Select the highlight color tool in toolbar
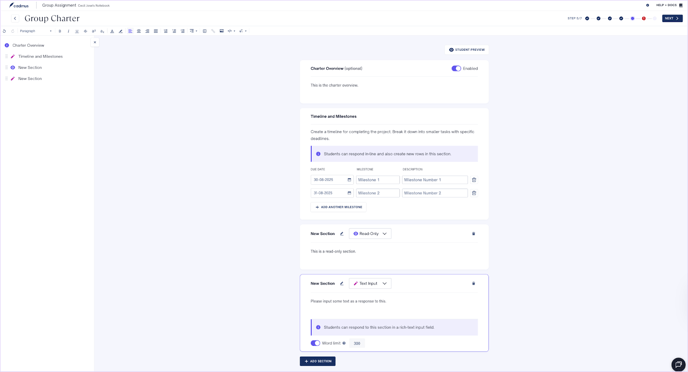Viewport: 688px width, 372px height. point(121,31)
